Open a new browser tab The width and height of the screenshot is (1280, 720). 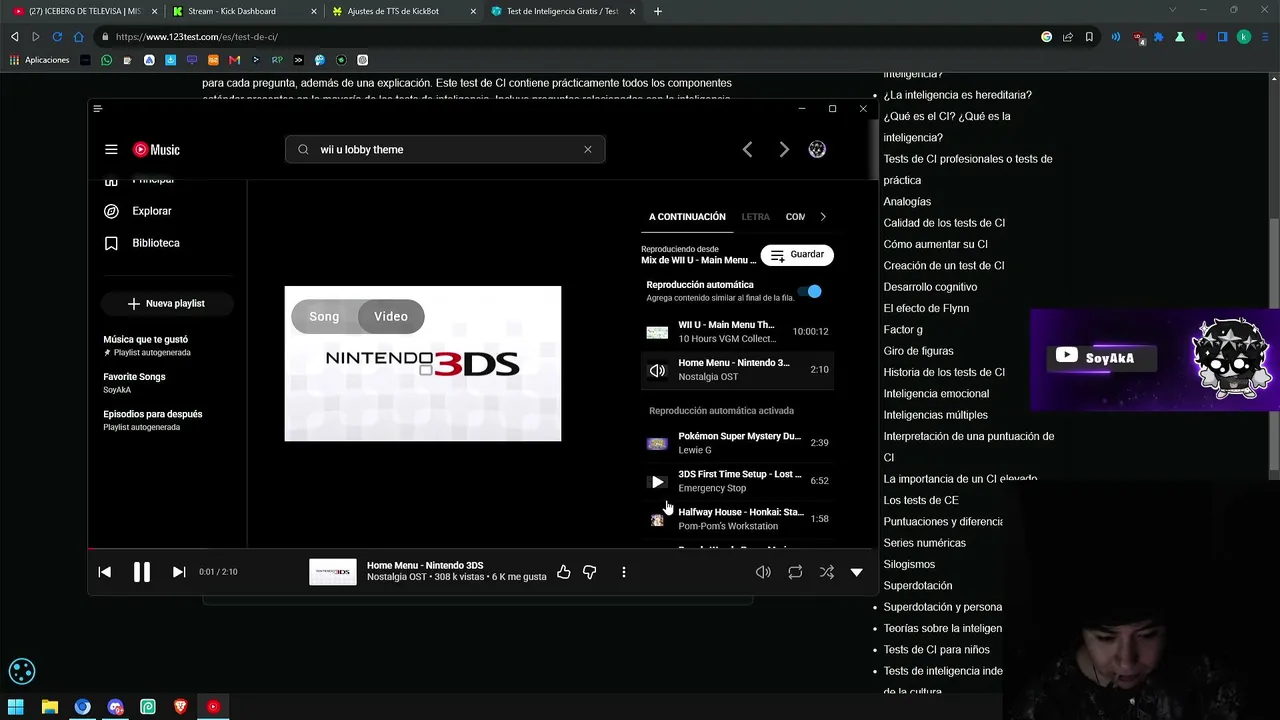coord(658,11)
